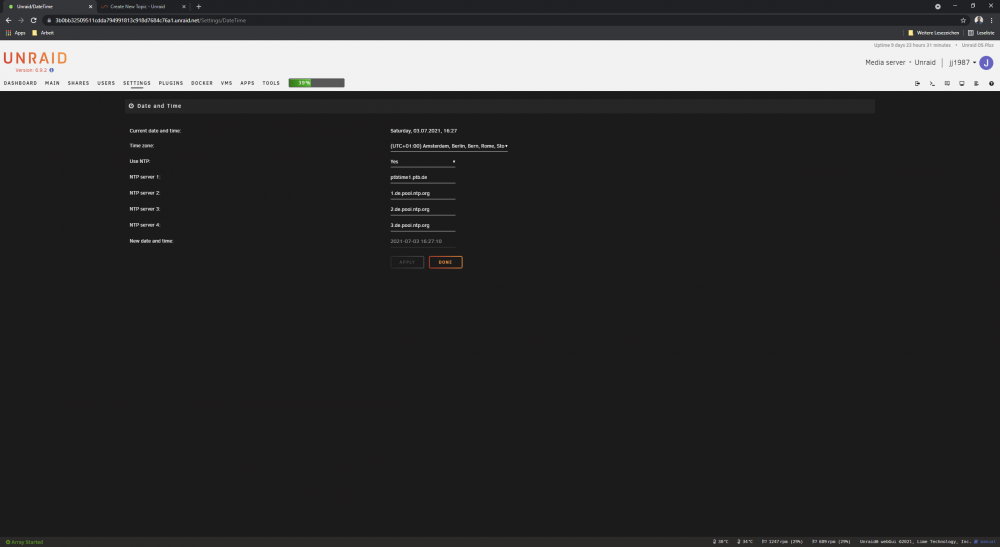Viewport: 1000px width, 547px height.
Task: Click the browser back arrow
Action: [x=8, y=20]
